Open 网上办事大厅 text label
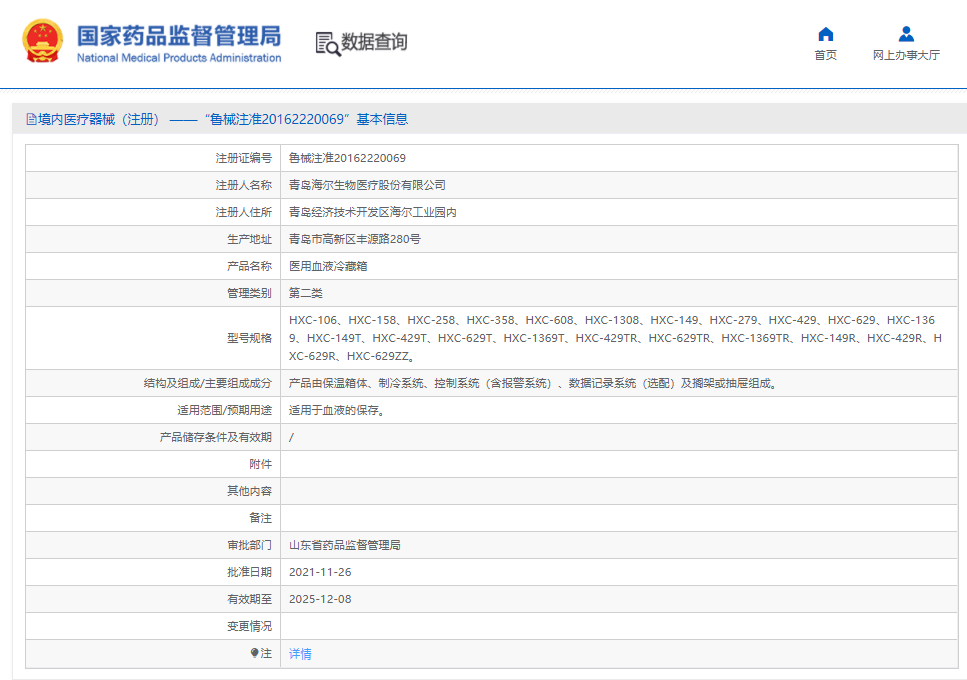This screenshot has width=967, height=680. (906, 56)
